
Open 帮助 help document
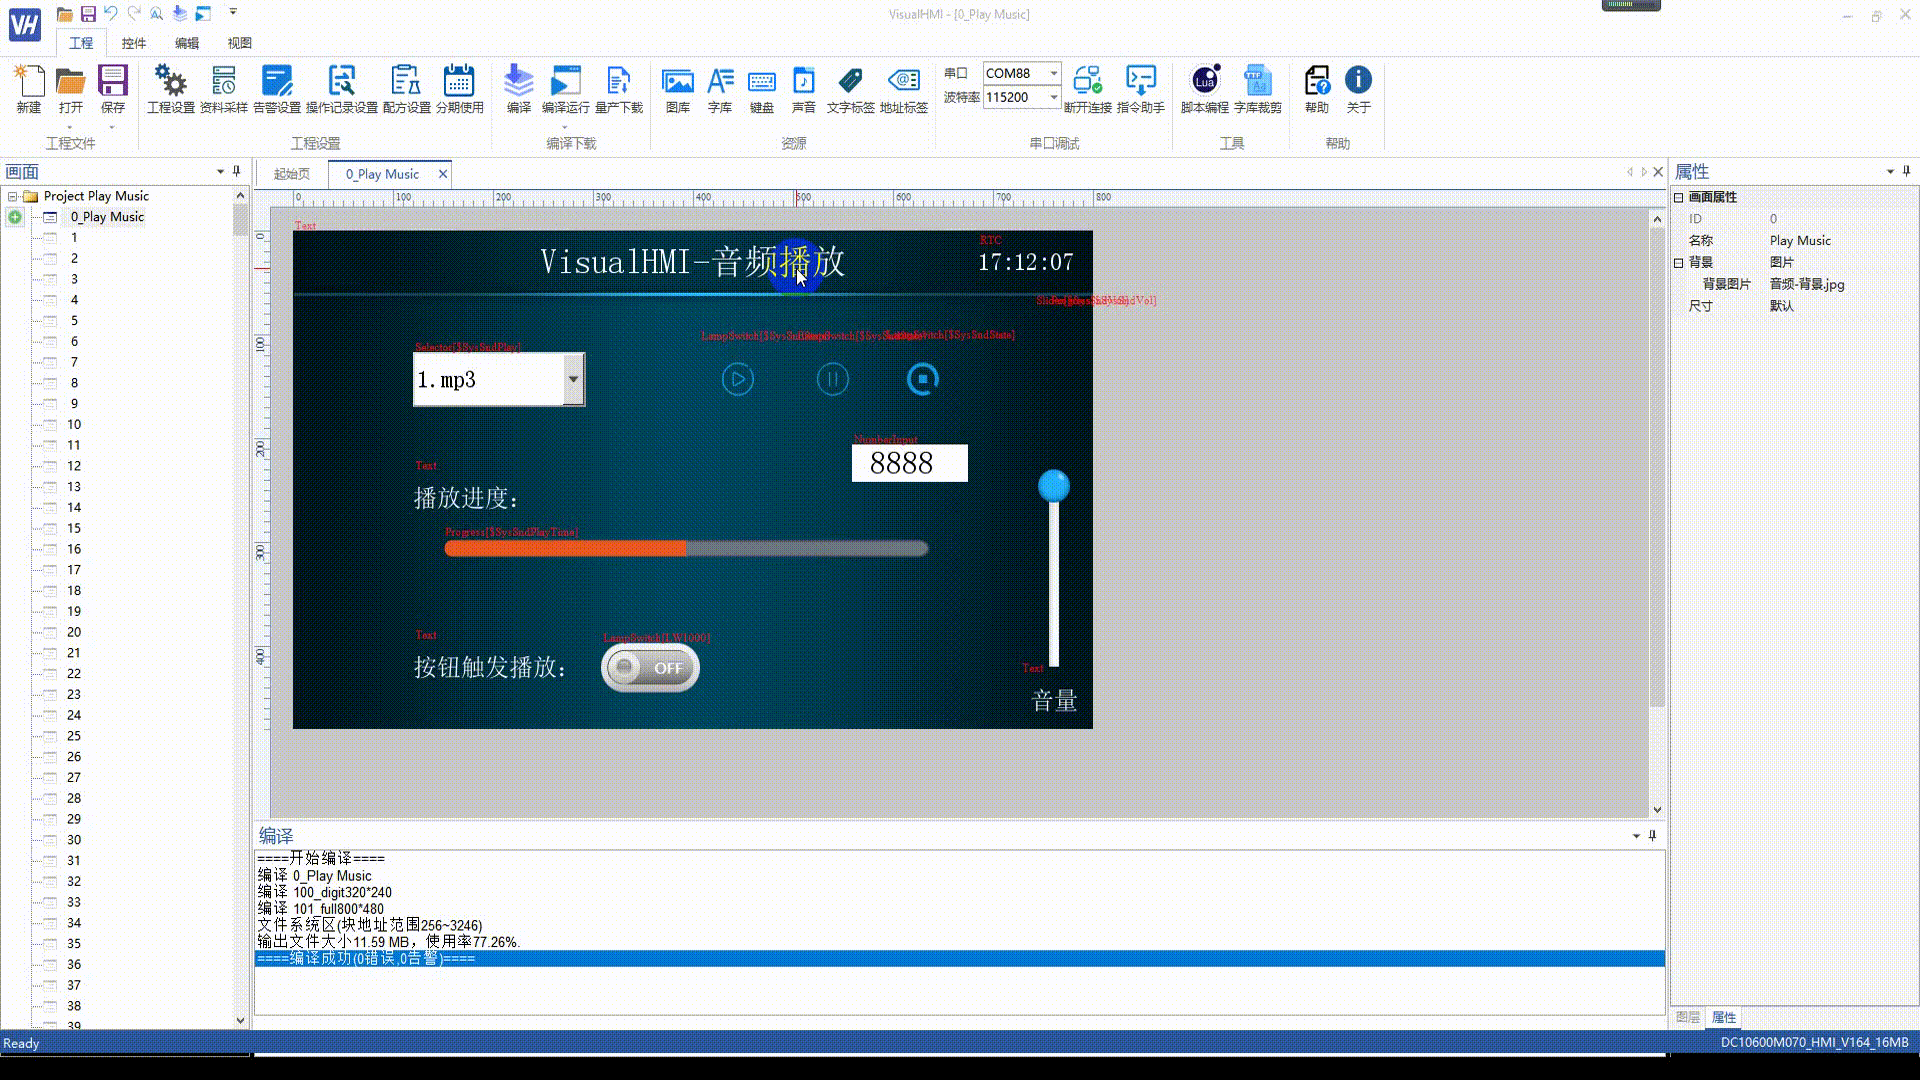point(1317,89)
